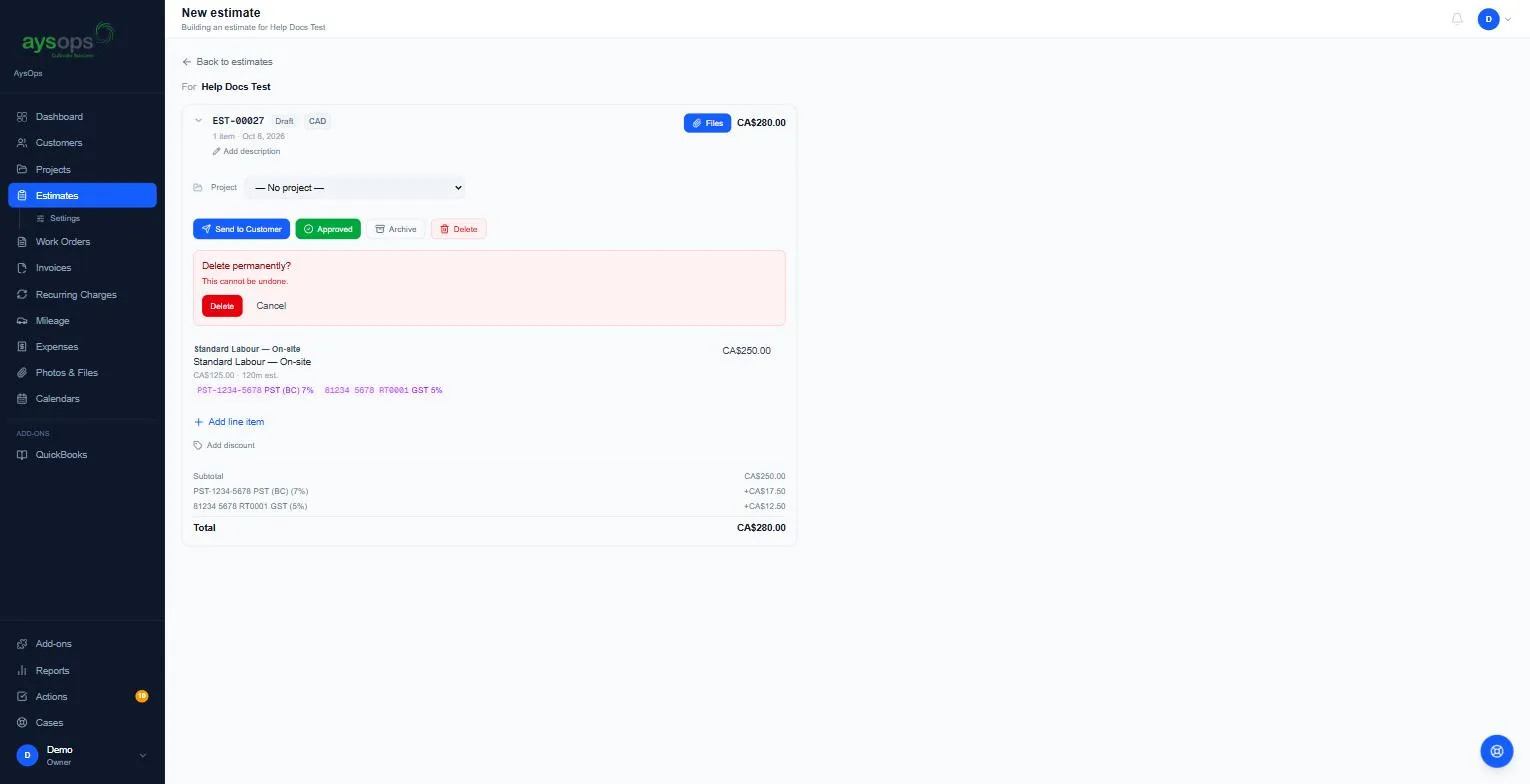The height and width of the screenshot is (784, 1530).
Task: Open the Dashboard page
Action: coord(82,117)
